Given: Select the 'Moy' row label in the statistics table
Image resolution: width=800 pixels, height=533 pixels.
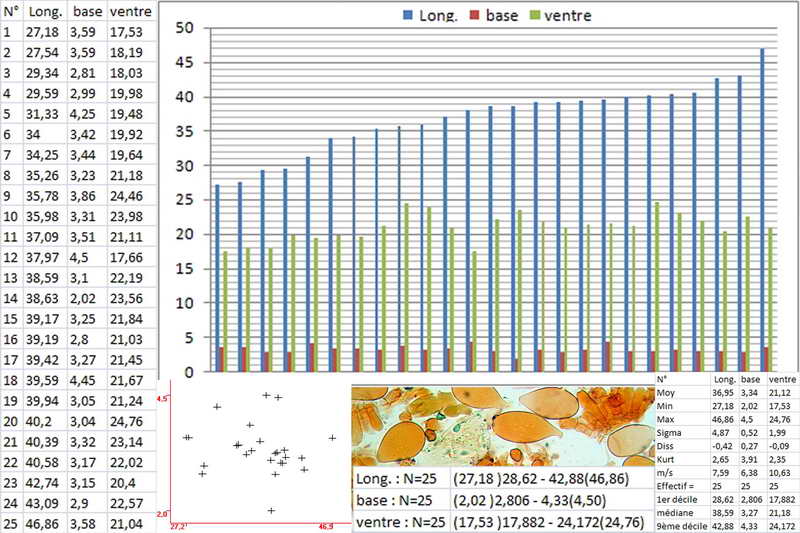Looking at the screenshot, I should [x=666, y=393].
